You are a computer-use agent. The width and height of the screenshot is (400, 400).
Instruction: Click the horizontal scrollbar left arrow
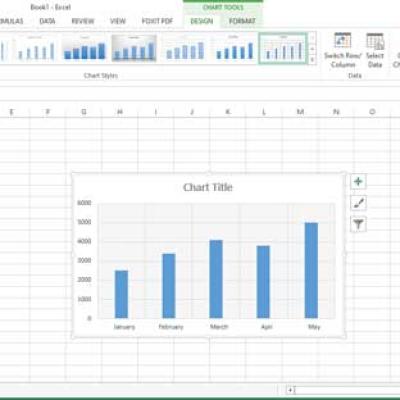point(290,390)
